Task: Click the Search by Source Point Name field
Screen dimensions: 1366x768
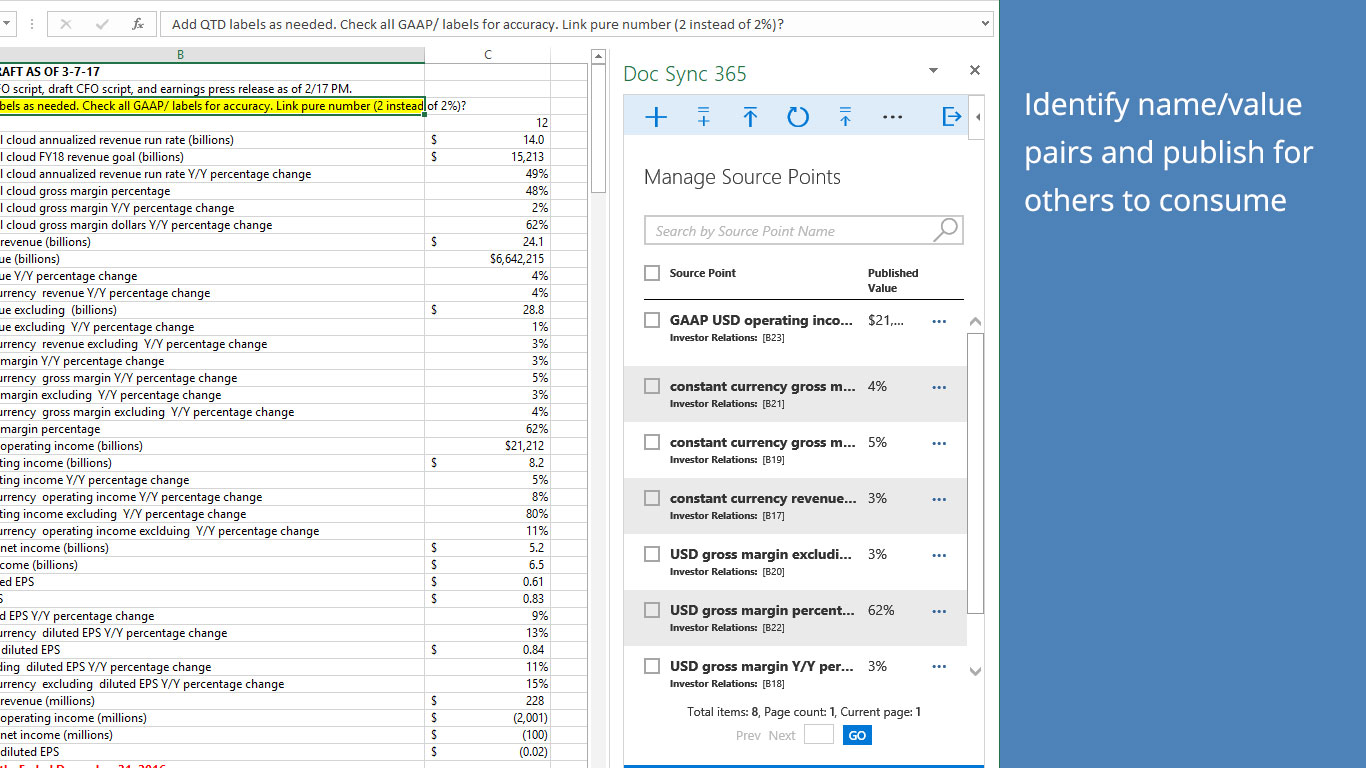Action: (x=790, y=231)
